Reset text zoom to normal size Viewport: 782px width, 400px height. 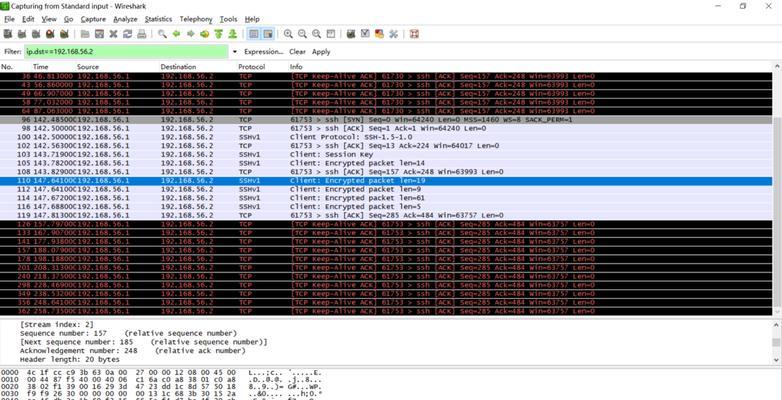(316, 34)
